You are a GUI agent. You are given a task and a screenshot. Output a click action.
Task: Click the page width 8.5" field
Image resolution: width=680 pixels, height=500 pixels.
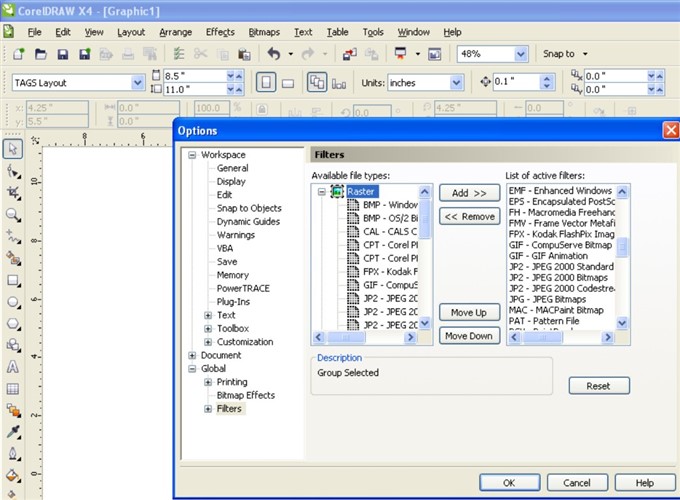coord(194,76)
